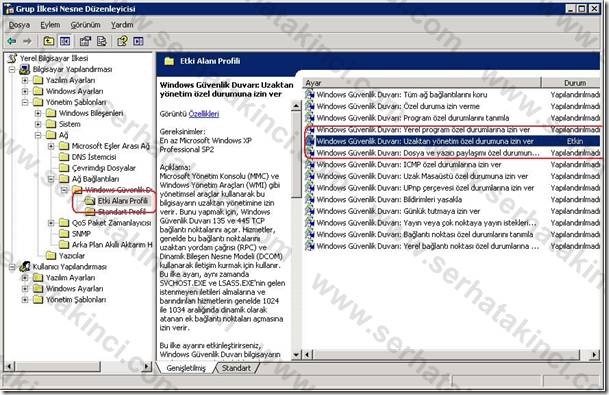Click the Help toolbar icon
609x395 pixels.
122,41
